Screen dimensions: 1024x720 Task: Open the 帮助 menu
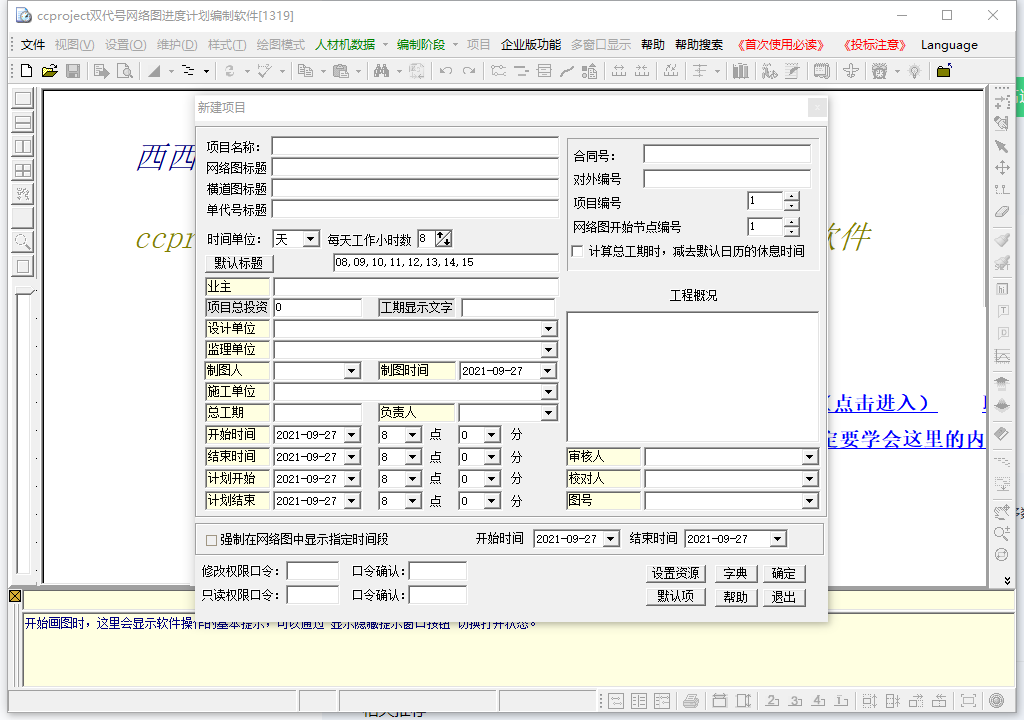653,45
